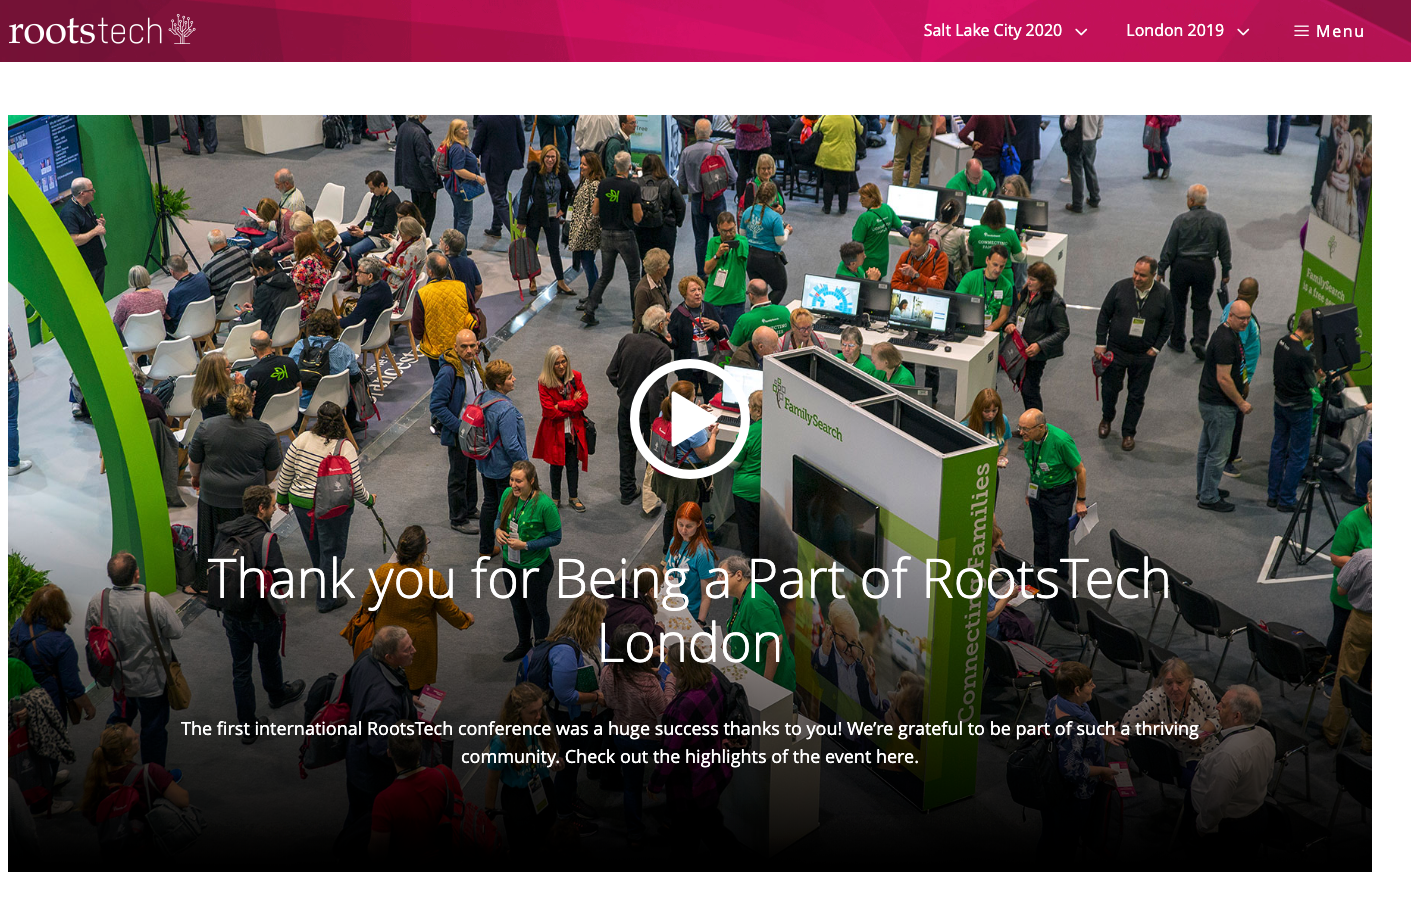
Task: Click the RootsTech logo in the header
Action: [102, 30]
